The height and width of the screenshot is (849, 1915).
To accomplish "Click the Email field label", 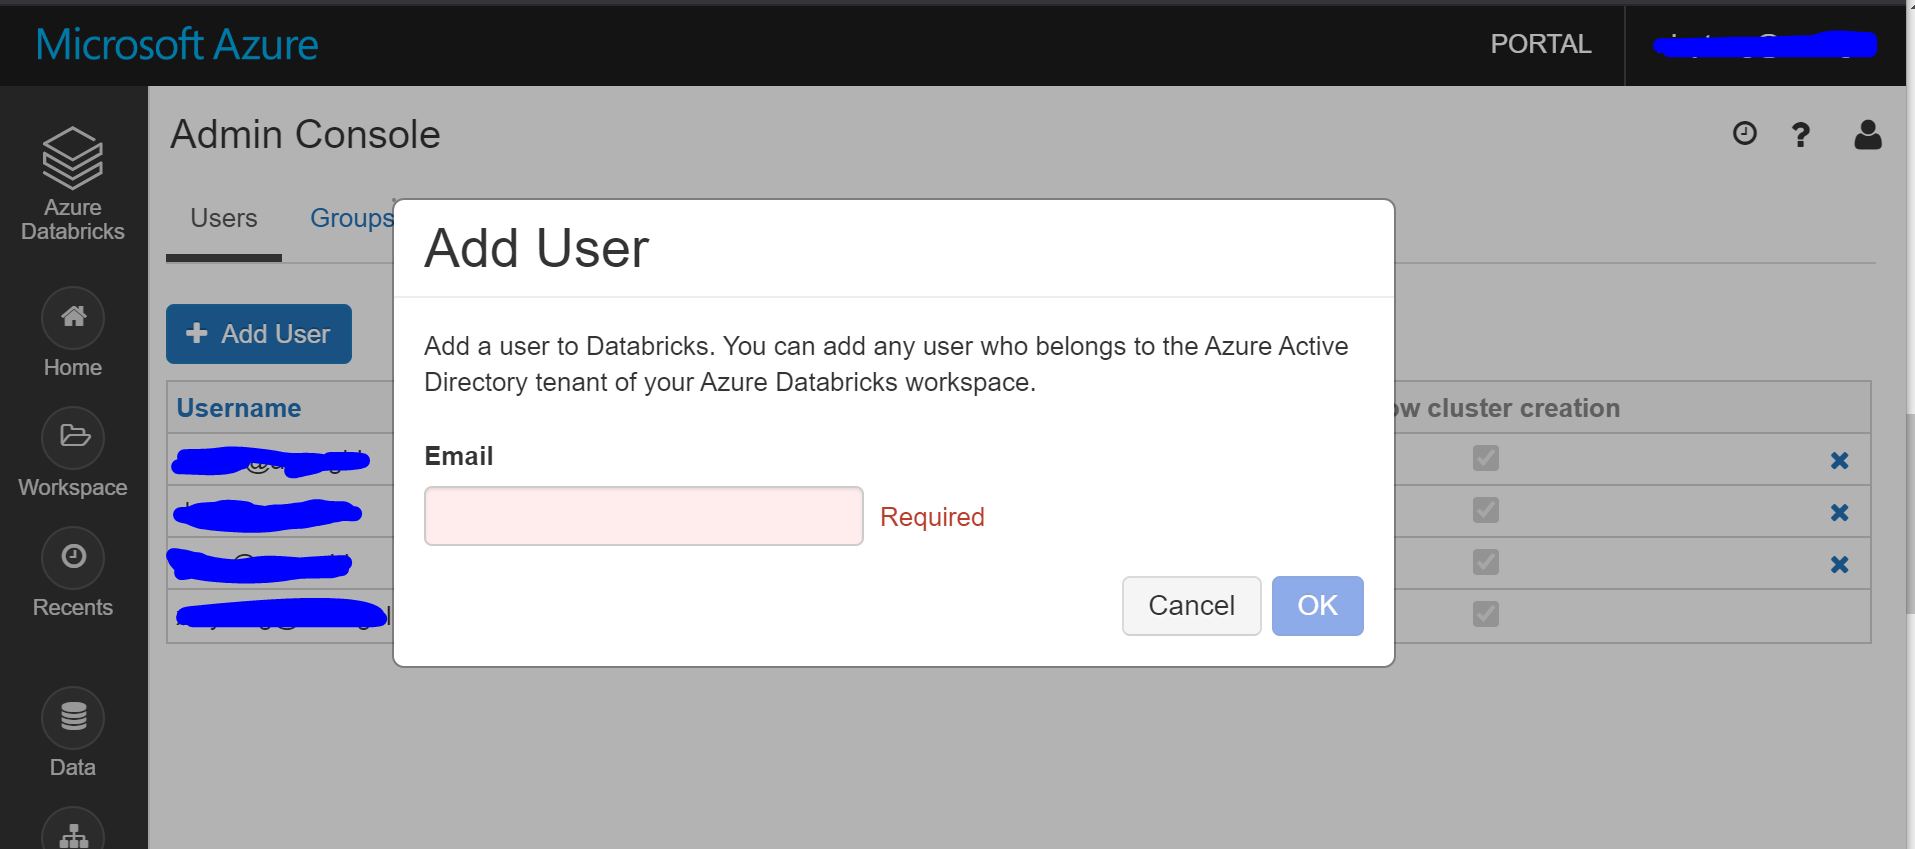I will (x=459, y=456).
